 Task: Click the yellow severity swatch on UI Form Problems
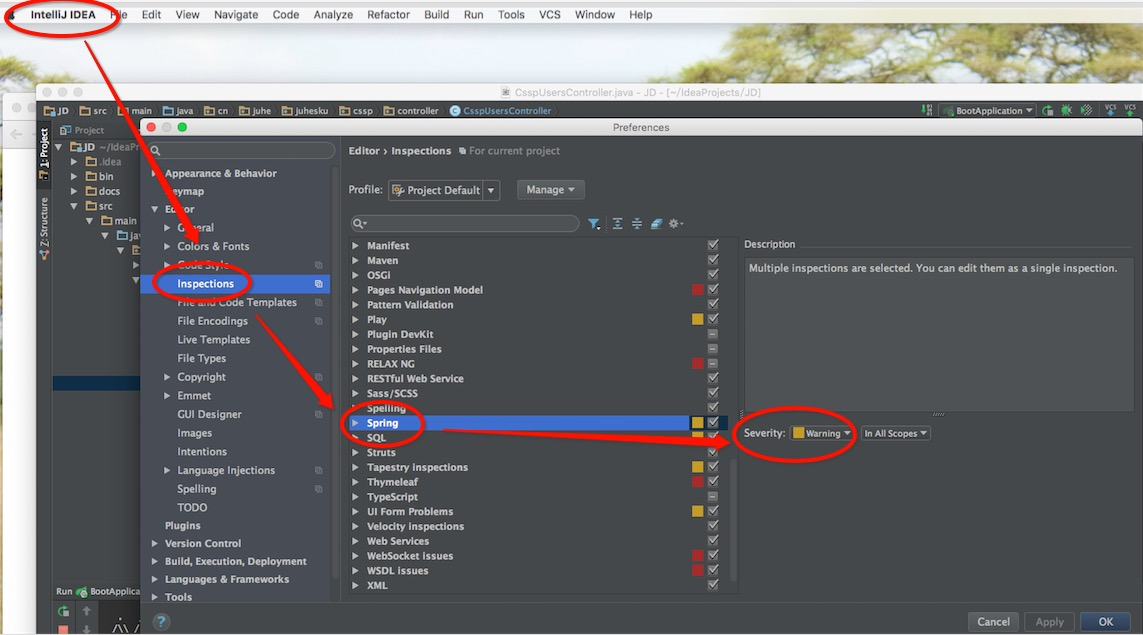click(x=698, y=511)
